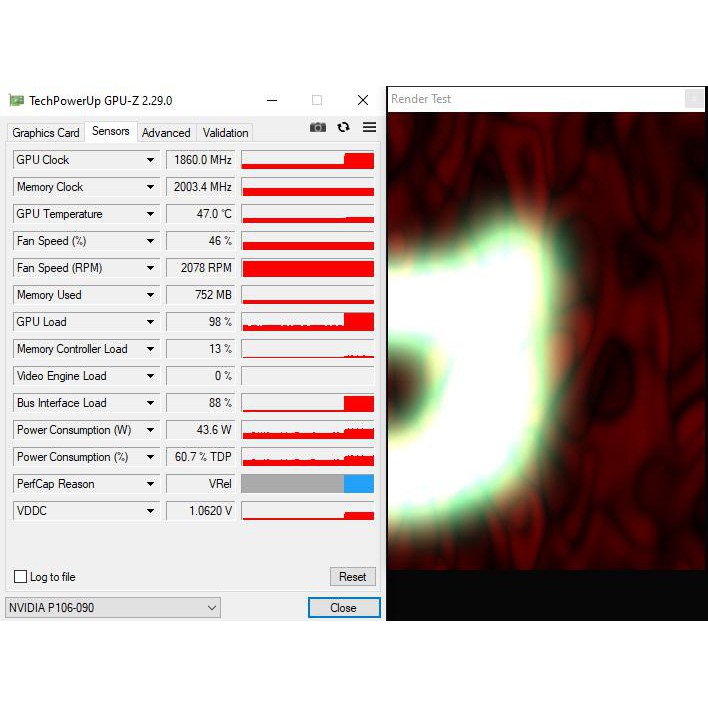Open the hamburger menu icon
This screenshot has width=708, height=708.
369,127
